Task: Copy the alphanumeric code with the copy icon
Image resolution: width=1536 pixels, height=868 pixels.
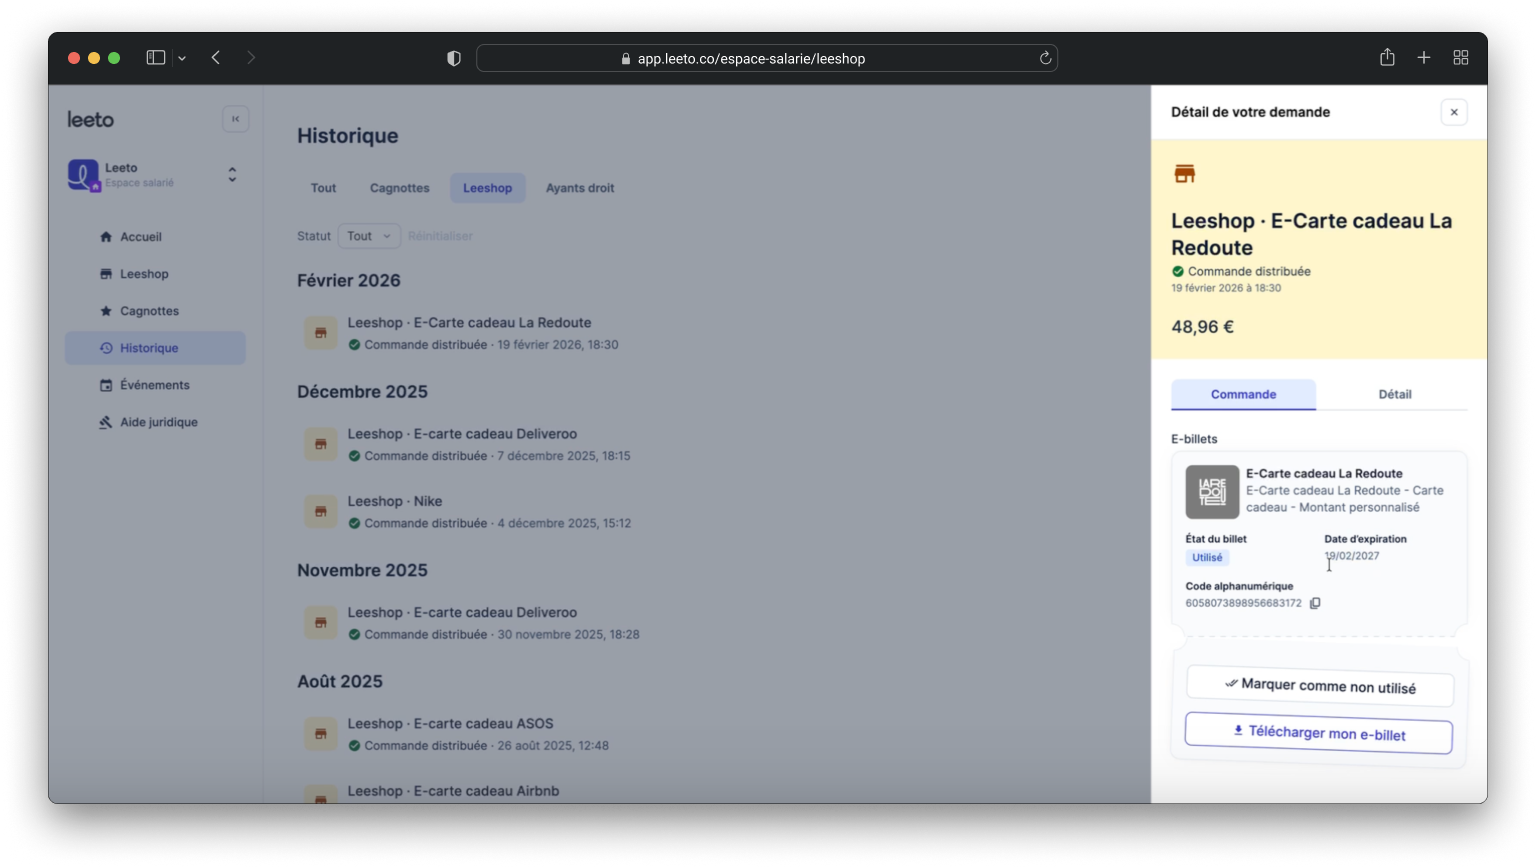Action: [x=1315, y=603]
